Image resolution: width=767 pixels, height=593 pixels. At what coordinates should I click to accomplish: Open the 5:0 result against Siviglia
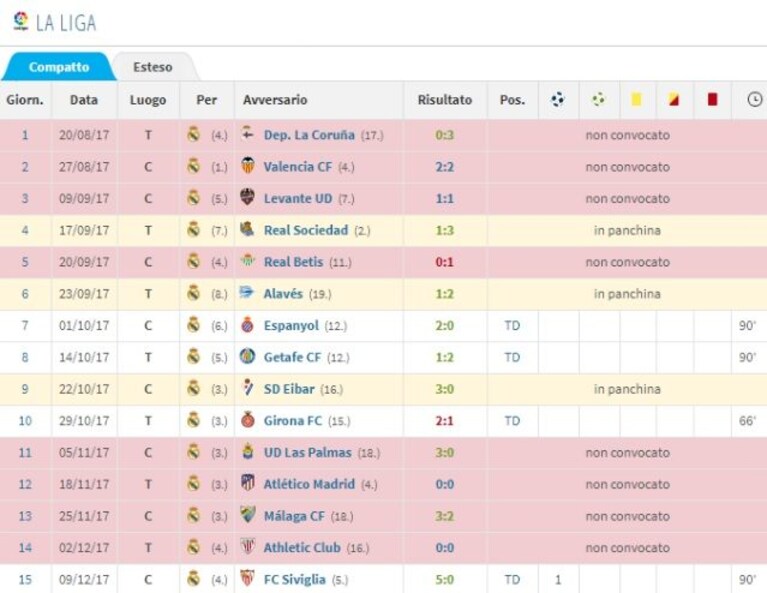(445, 580)
